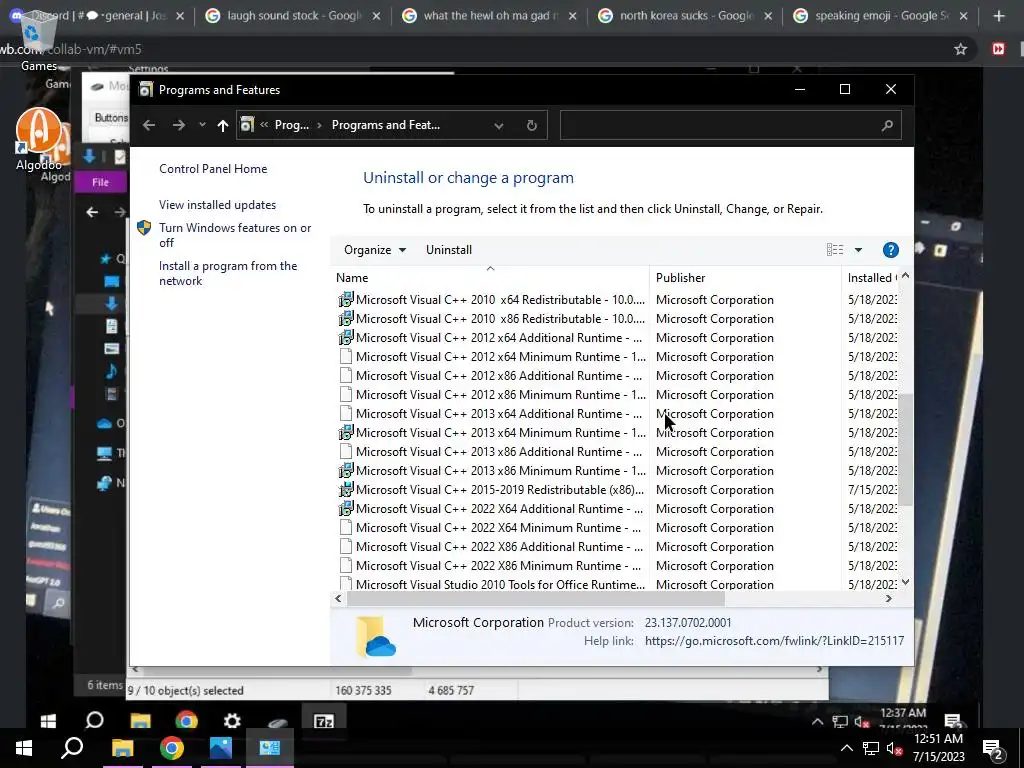Open Turn Windows features on or off
Screen dimensions: 1024x768
235,235
